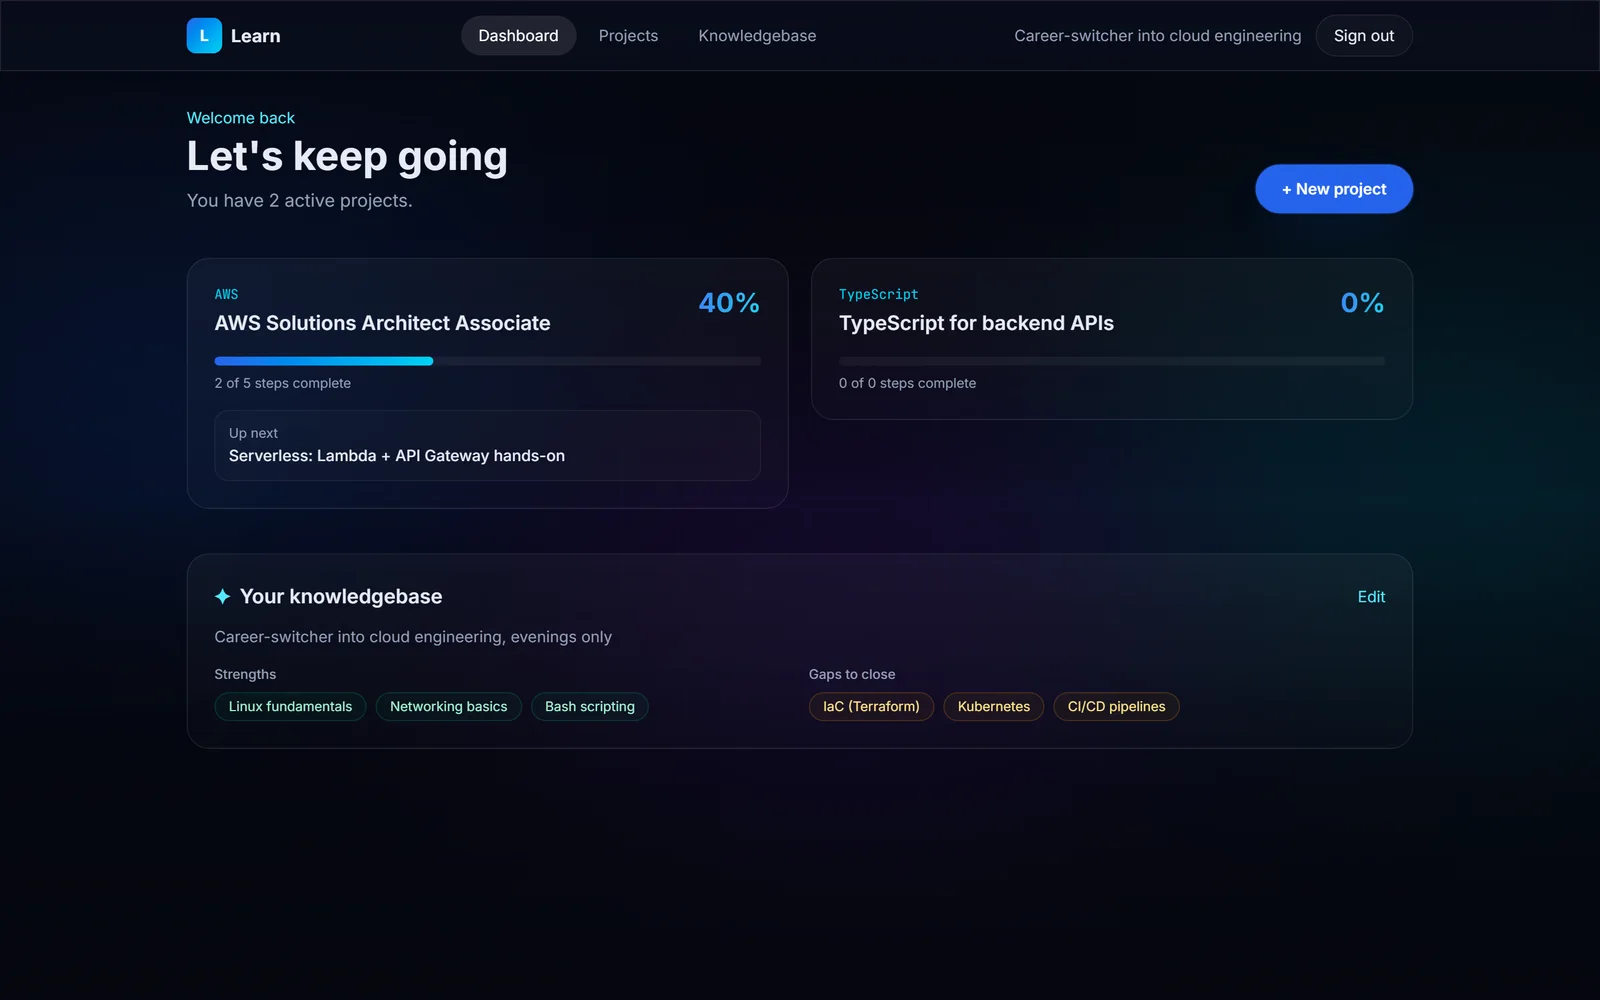The image size is (1600, 1000).
Task: Create a project with + New project
Action: click(1334, 189)
